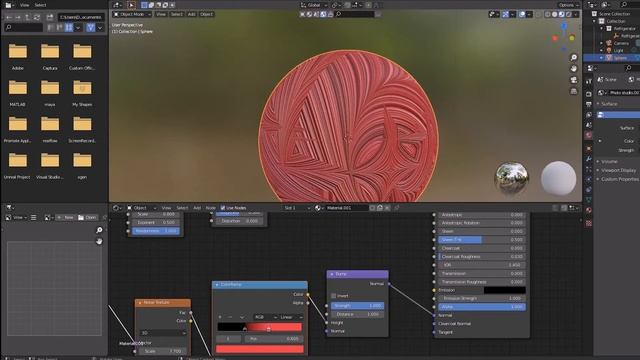
Task: Open shader type Object dropdown
Action: pyautogui.click(x=142, y=208)
